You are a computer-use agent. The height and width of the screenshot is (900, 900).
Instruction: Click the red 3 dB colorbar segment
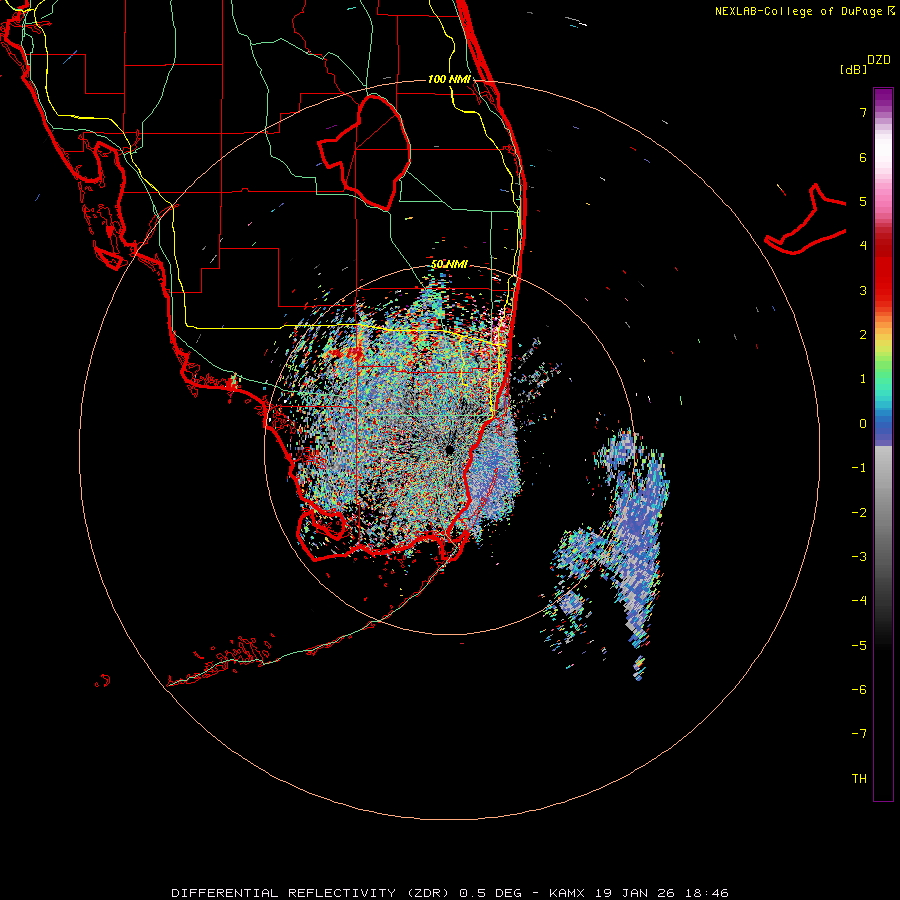pyautogui.click(x=883, y=287)
